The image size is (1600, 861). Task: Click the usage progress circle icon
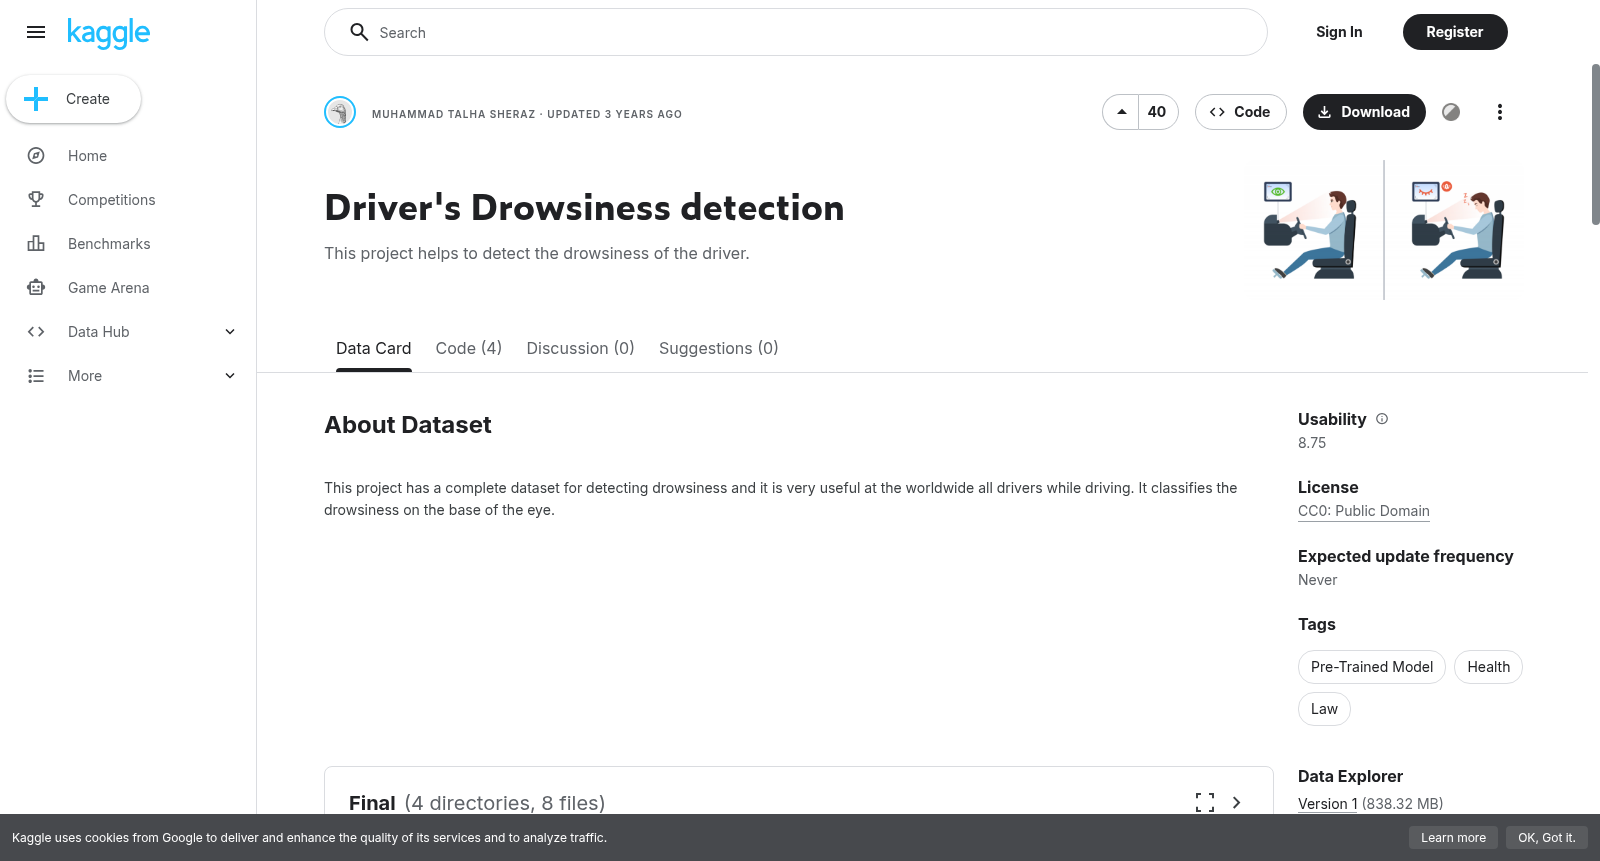click(1451, 112)
